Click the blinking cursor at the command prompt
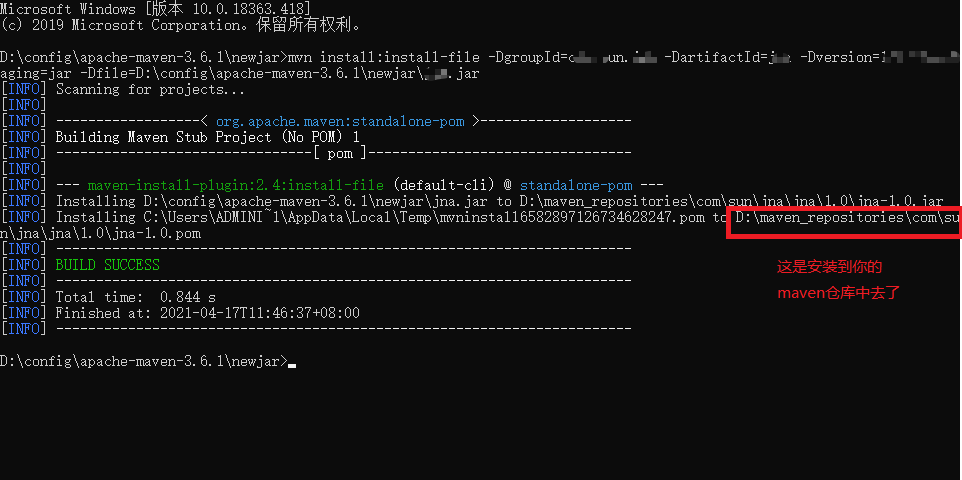The height and width of the screenshot is (480, 962). coord(292,365)
